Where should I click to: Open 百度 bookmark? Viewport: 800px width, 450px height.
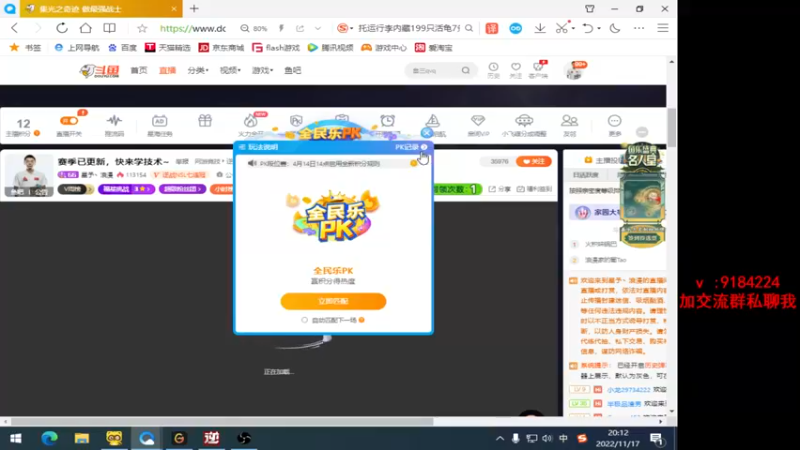(x=122, y=47)
